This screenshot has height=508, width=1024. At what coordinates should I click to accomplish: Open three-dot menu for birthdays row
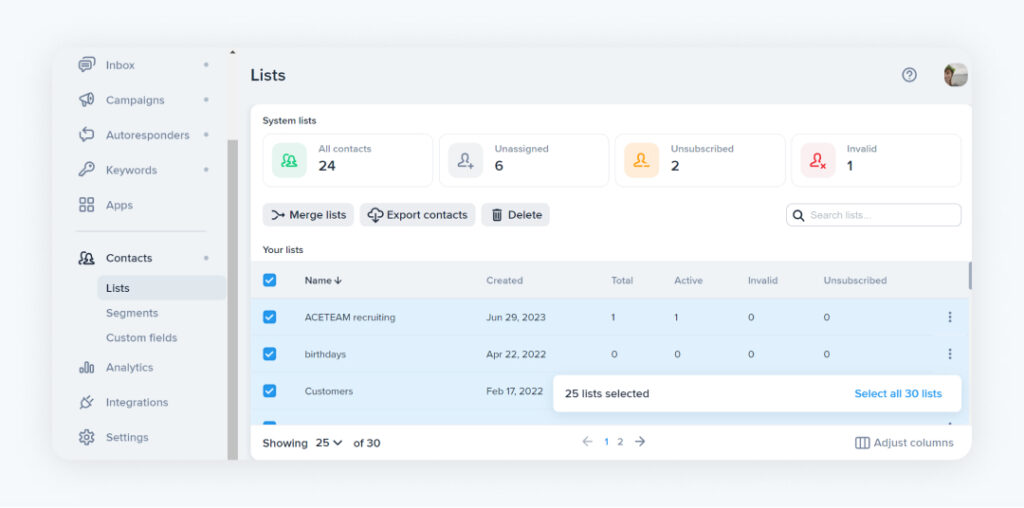pos(949,354)
